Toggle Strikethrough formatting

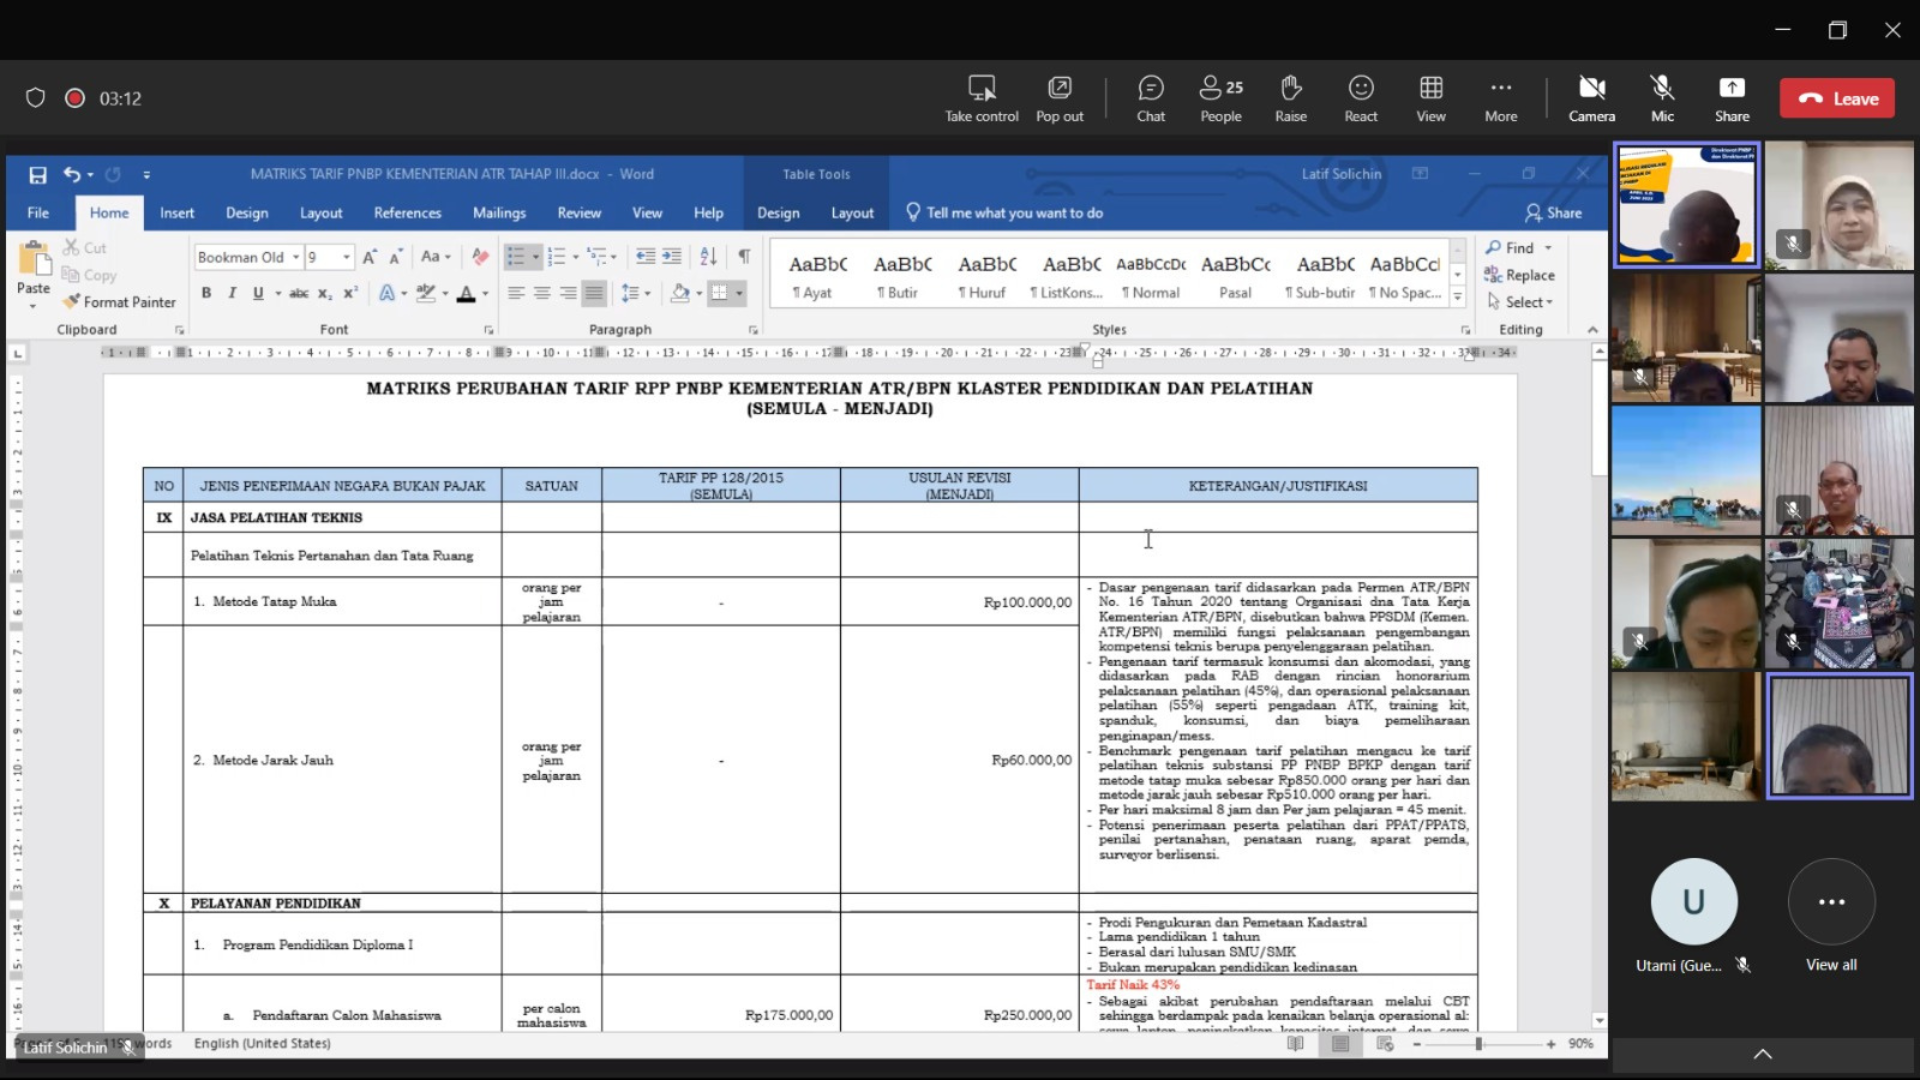pyautogui.click(x=298, y=293)
